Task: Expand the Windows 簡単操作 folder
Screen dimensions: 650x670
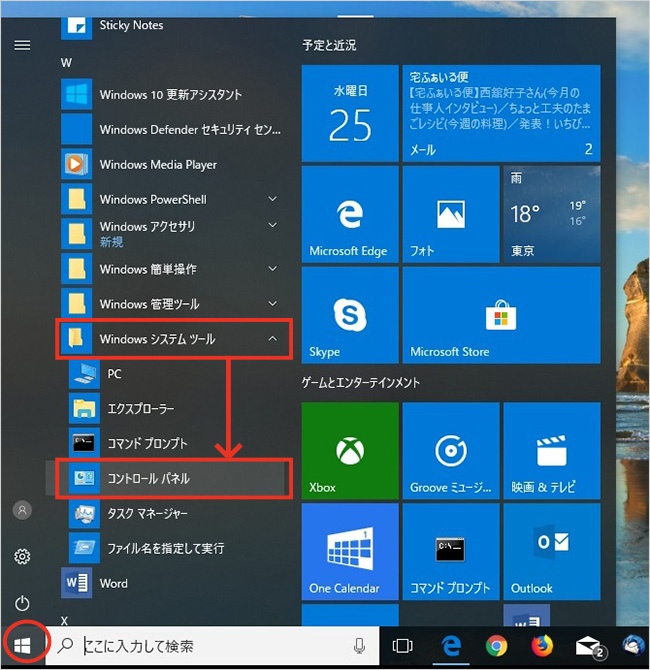Action: (171, 269)
